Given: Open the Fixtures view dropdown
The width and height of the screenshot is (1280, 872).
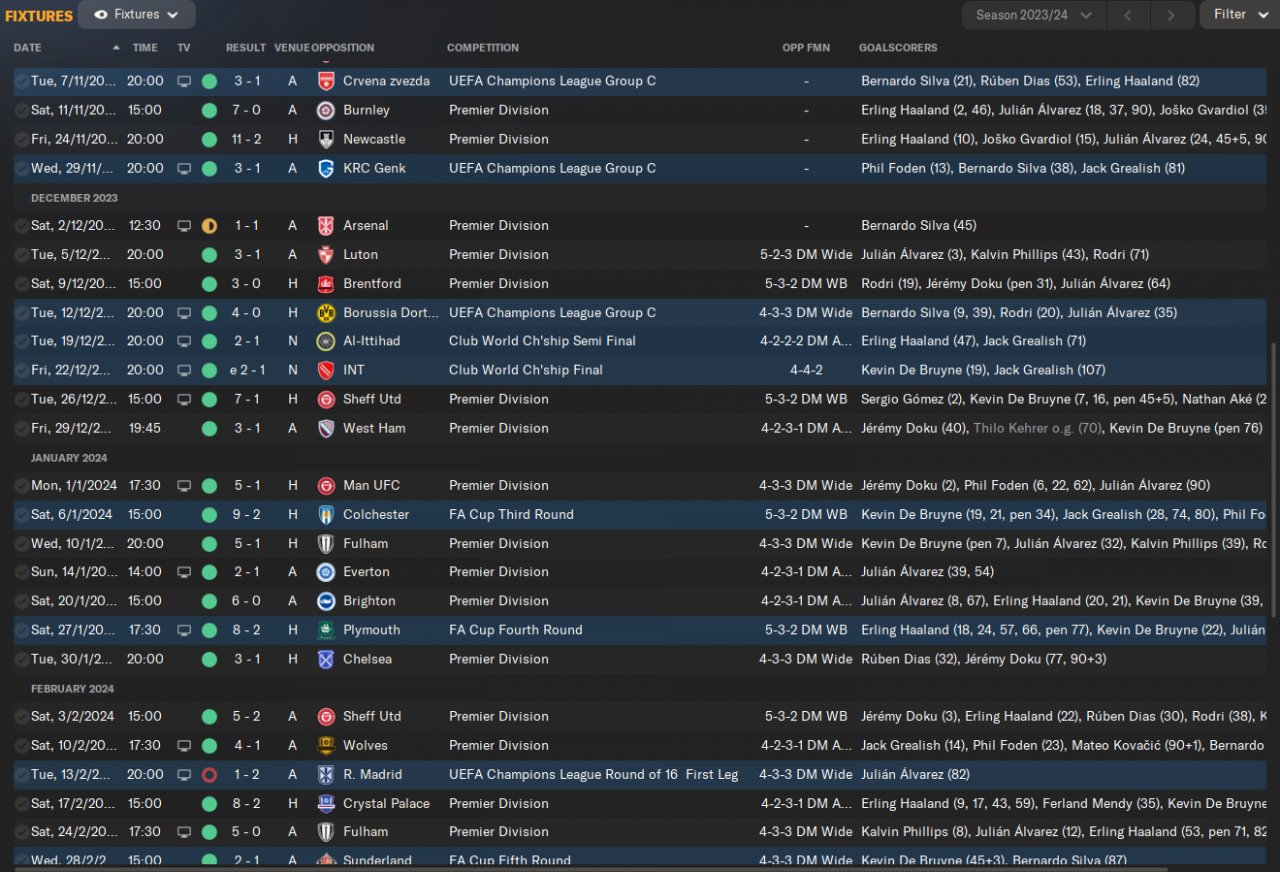Looking at the screenshot, I should pos(137,15).
